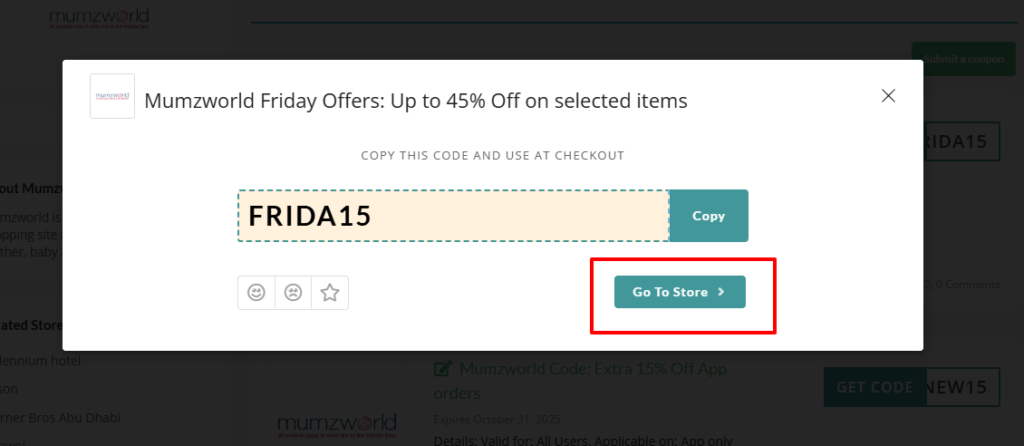
Task: Click the sad face rating icon
Action: (293, 293)
